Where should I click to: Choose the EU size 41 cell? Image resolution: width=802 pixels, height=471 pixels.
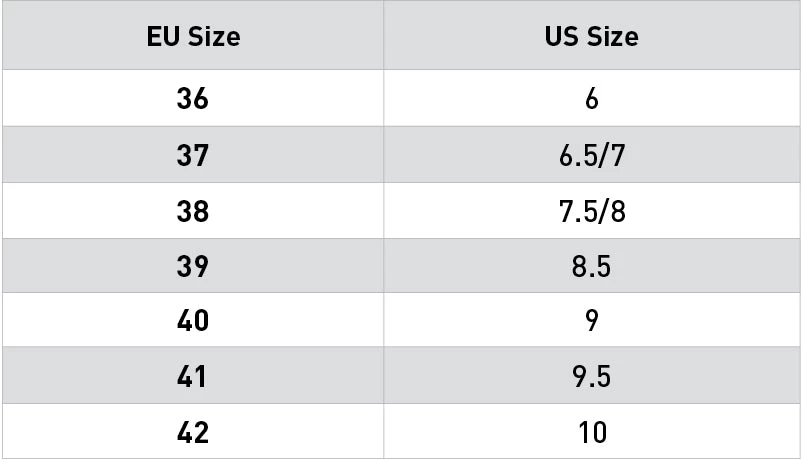pos(193,377)
